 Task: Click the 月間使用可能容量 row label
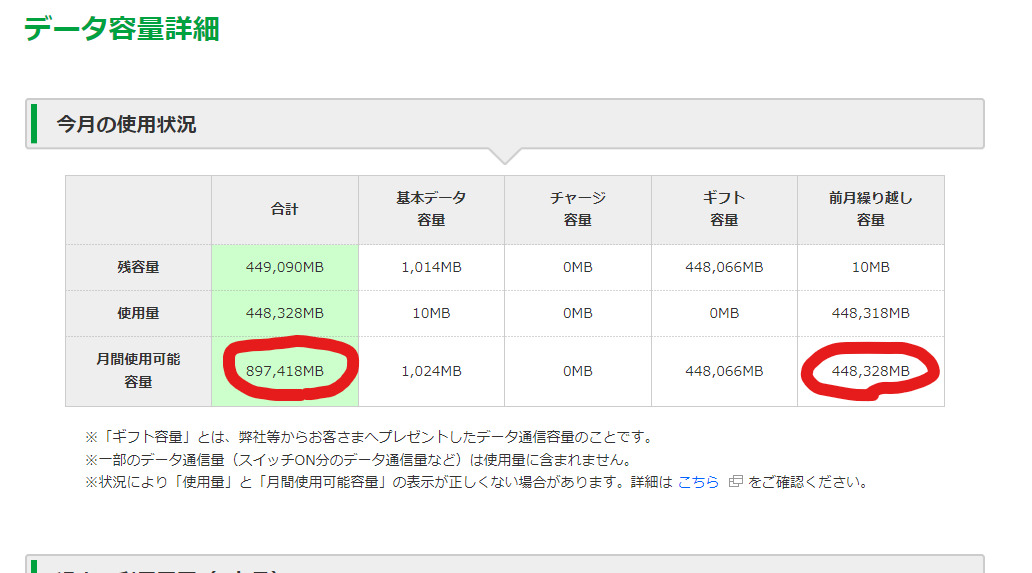(138, 370)
